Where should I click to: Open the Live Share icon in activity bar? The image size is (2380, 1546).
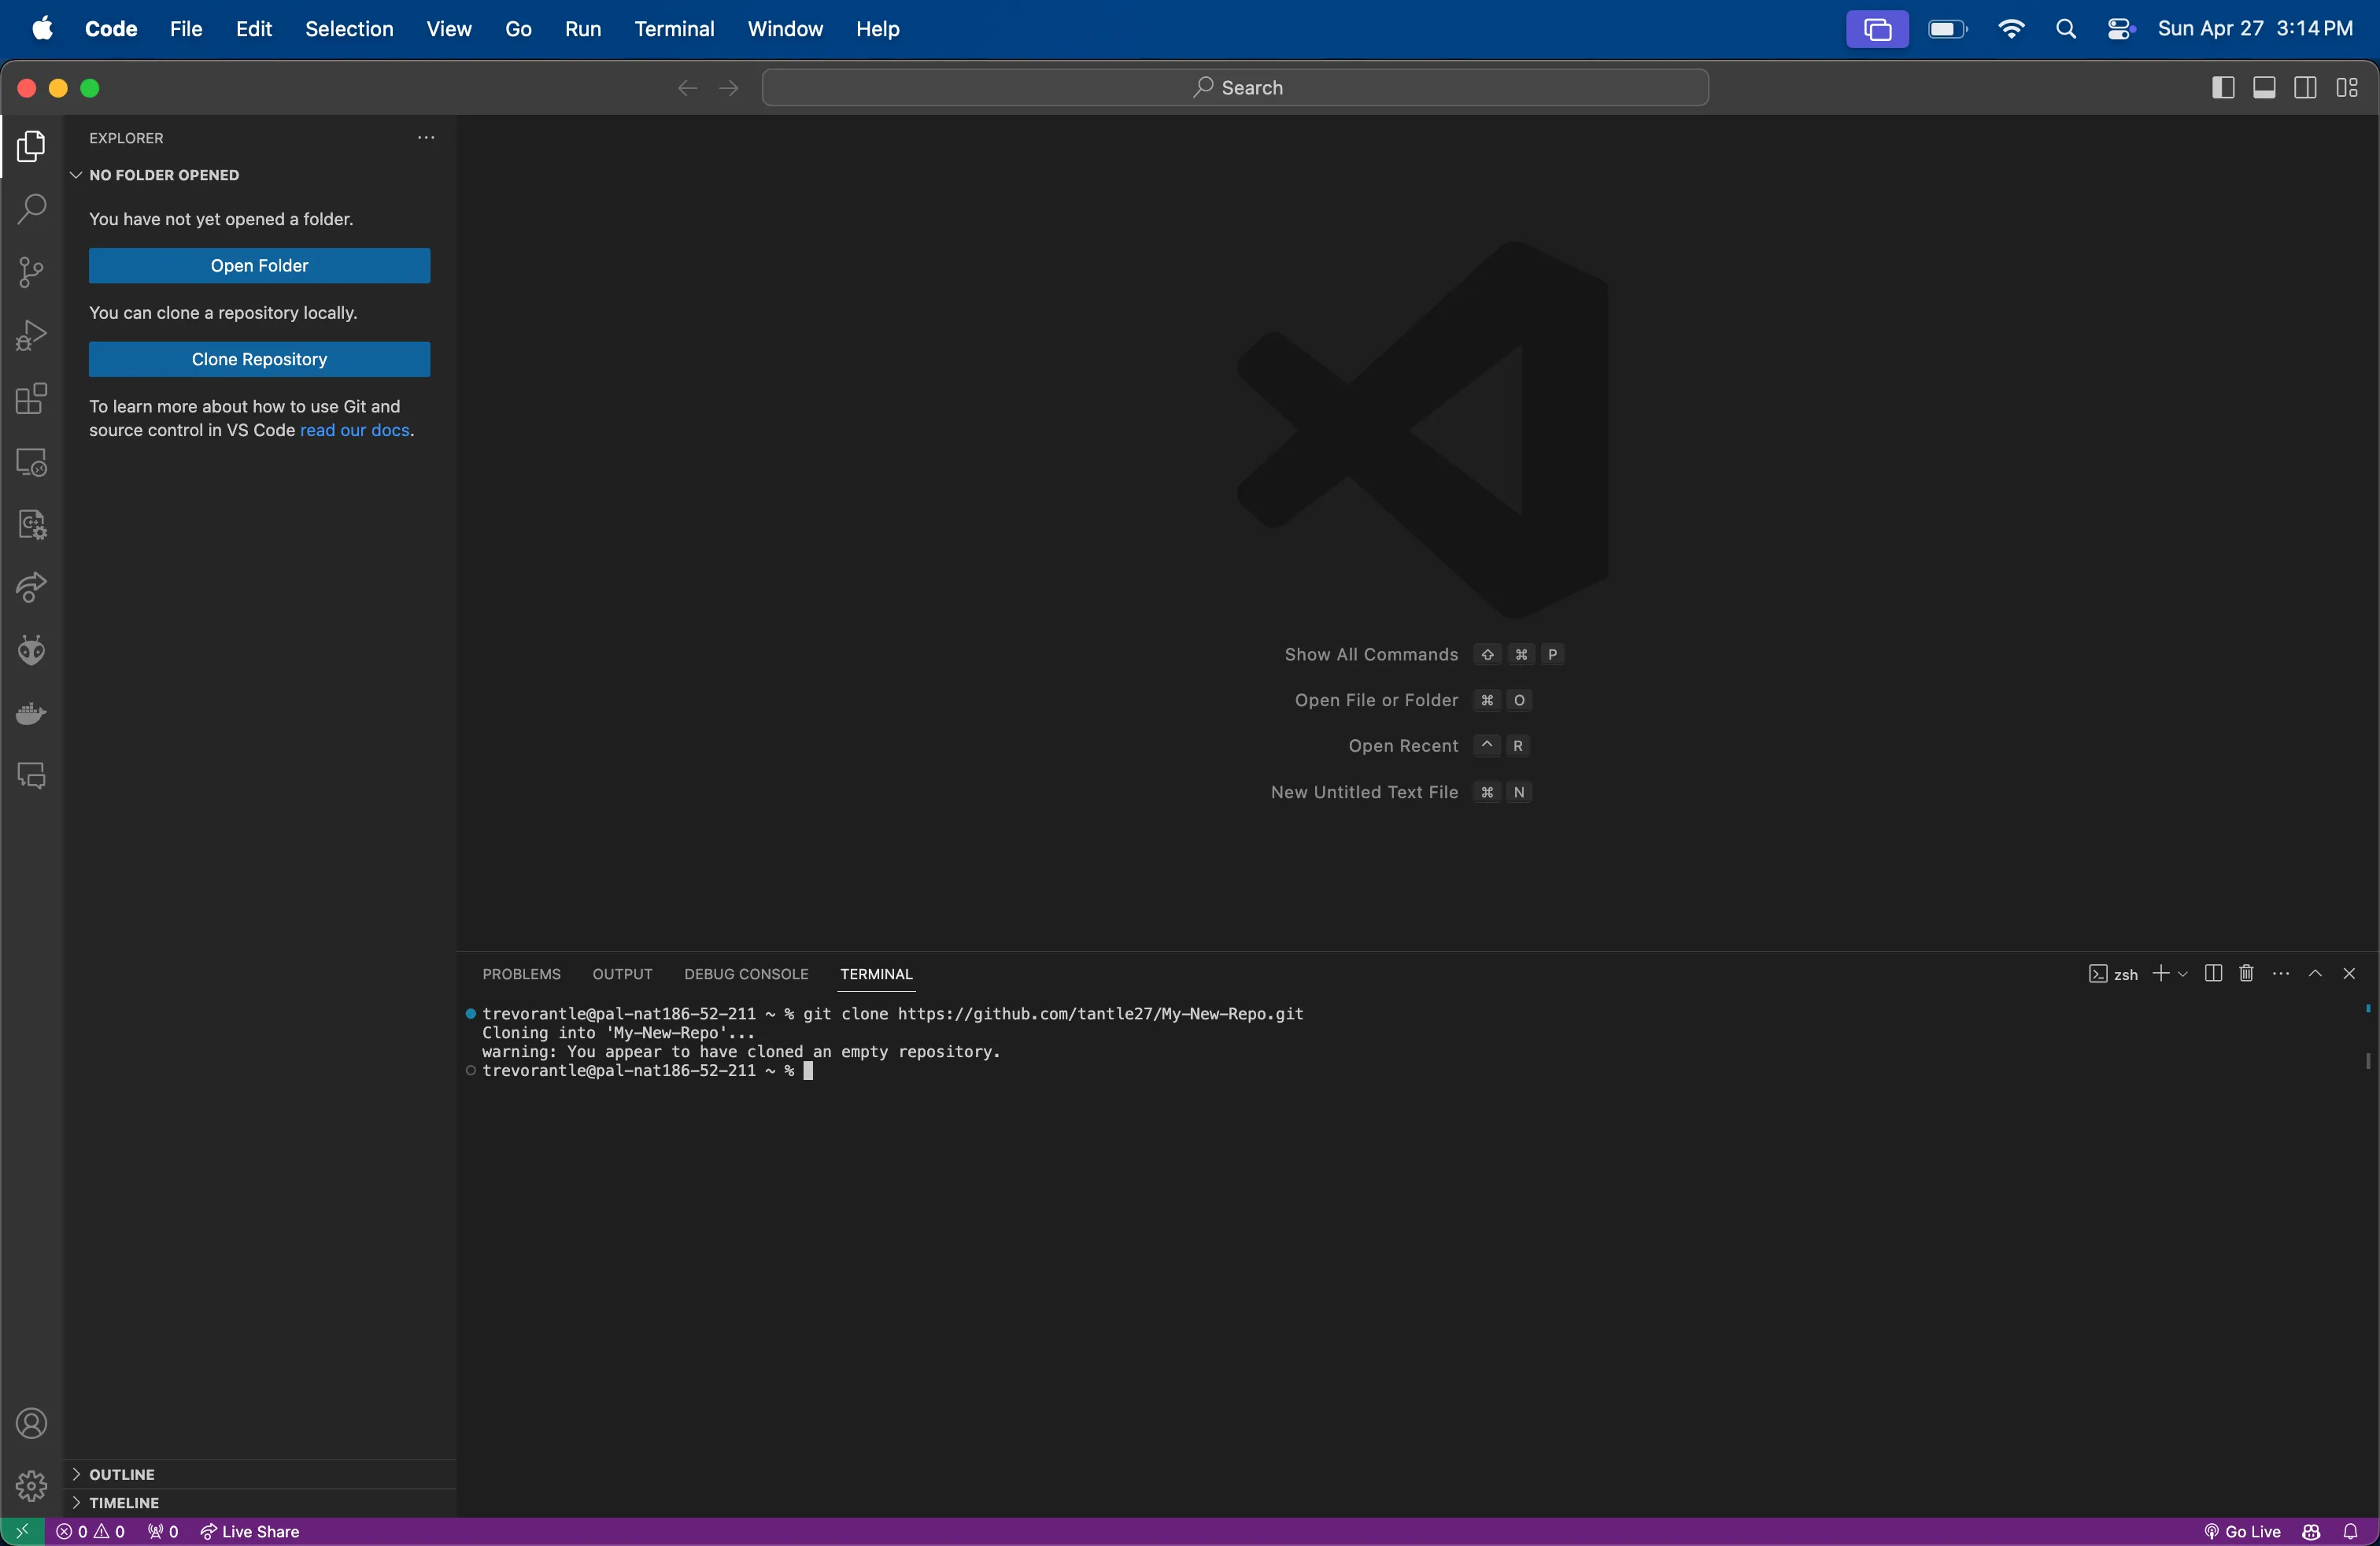32,588
